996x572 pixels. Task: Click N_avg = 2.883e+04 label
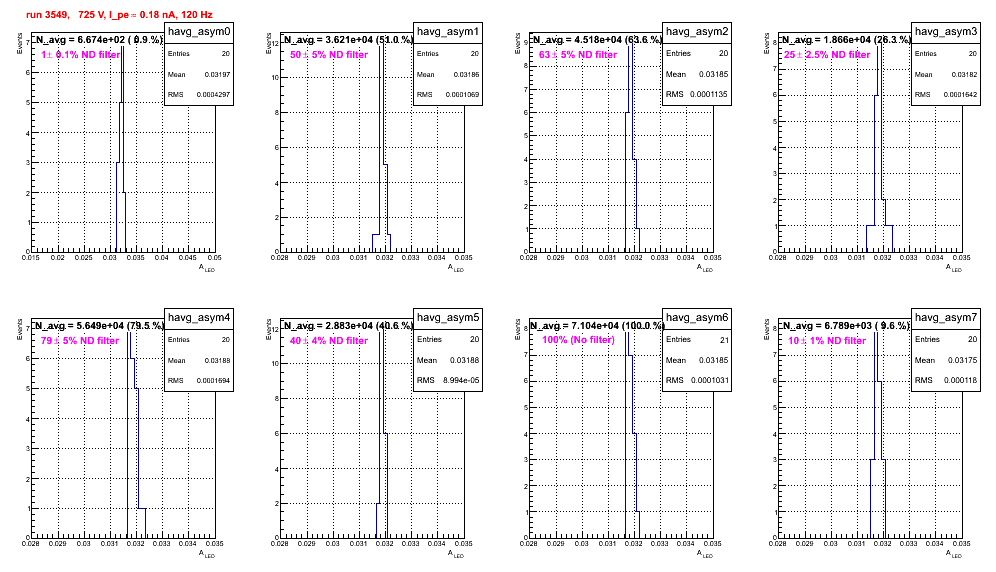[x=348, y=326]
